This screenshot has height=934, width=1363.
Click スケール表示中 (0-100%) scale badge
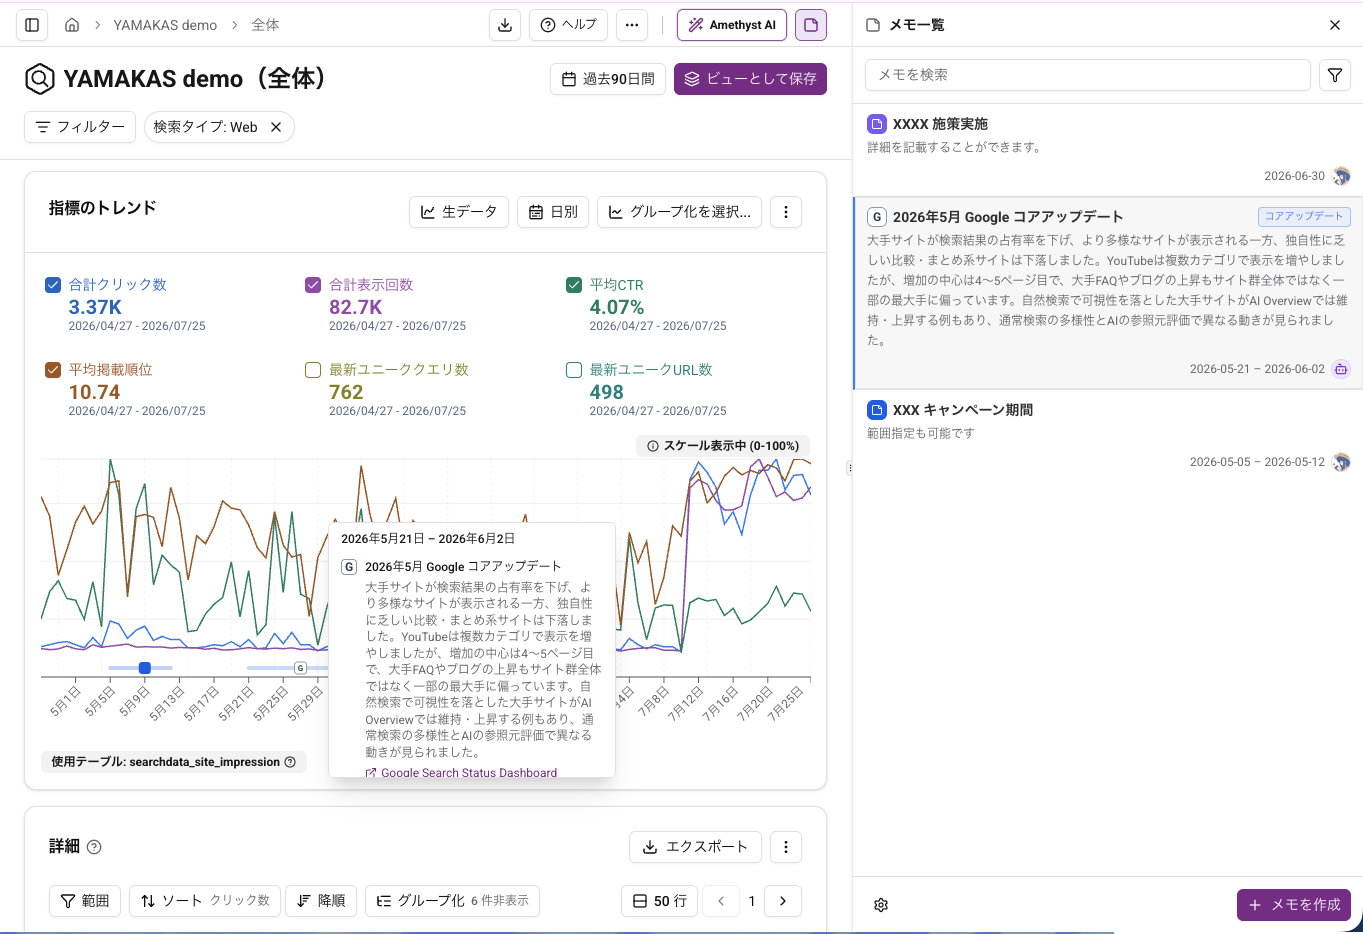723,446
